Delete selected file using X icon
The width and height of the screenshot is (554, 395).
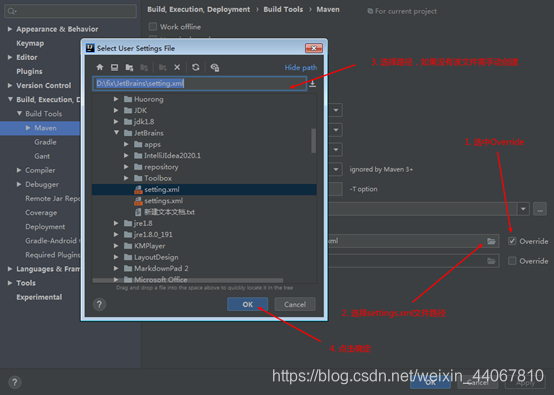177,67
